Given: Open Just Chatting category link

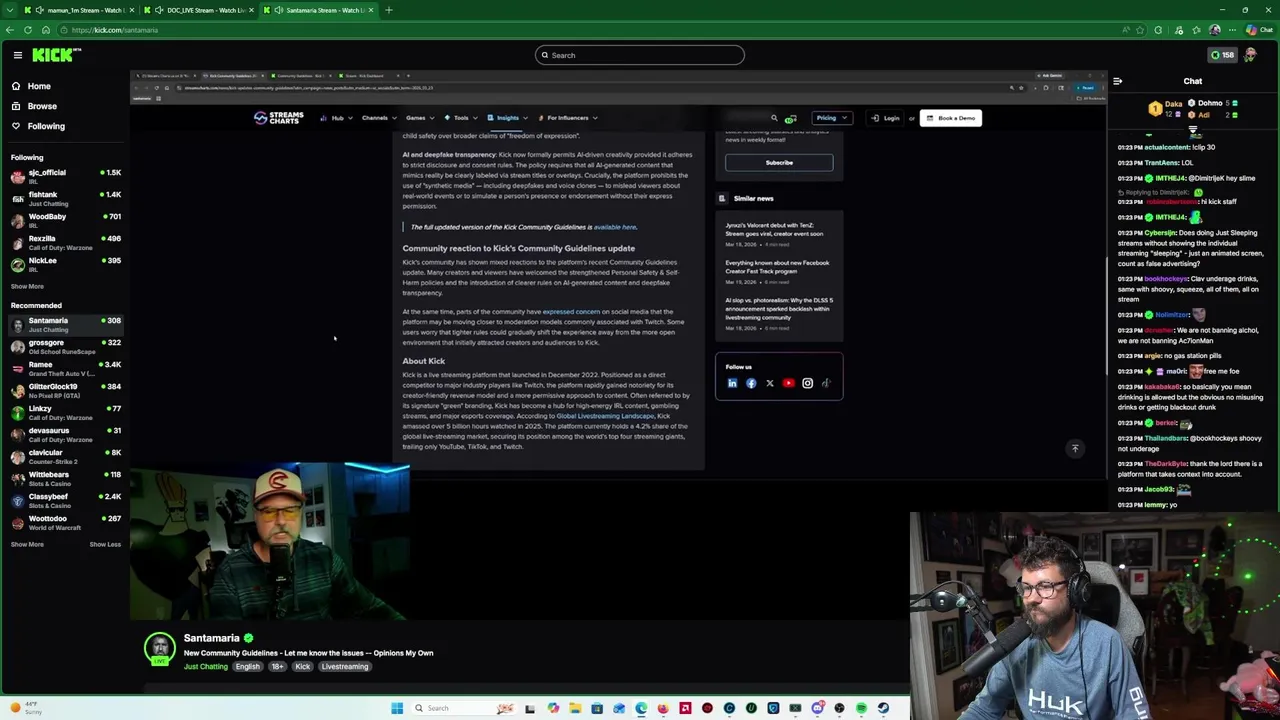Looking at the screenshot, I should pos(206,666).
